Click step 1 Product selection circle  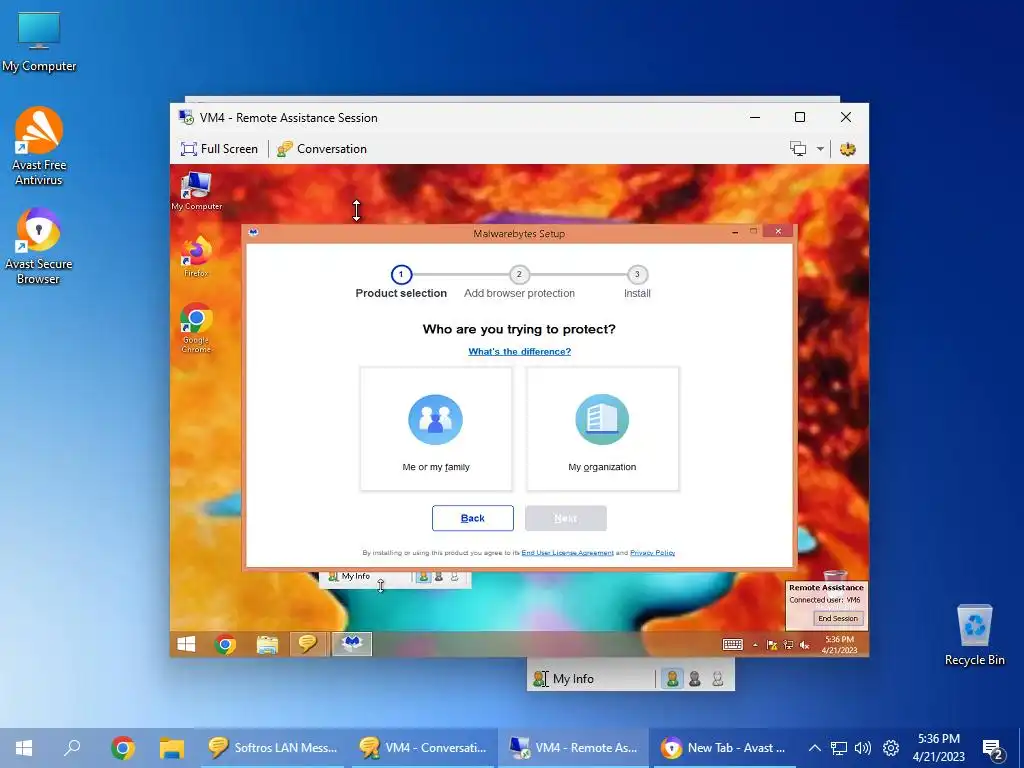[401, 274]
